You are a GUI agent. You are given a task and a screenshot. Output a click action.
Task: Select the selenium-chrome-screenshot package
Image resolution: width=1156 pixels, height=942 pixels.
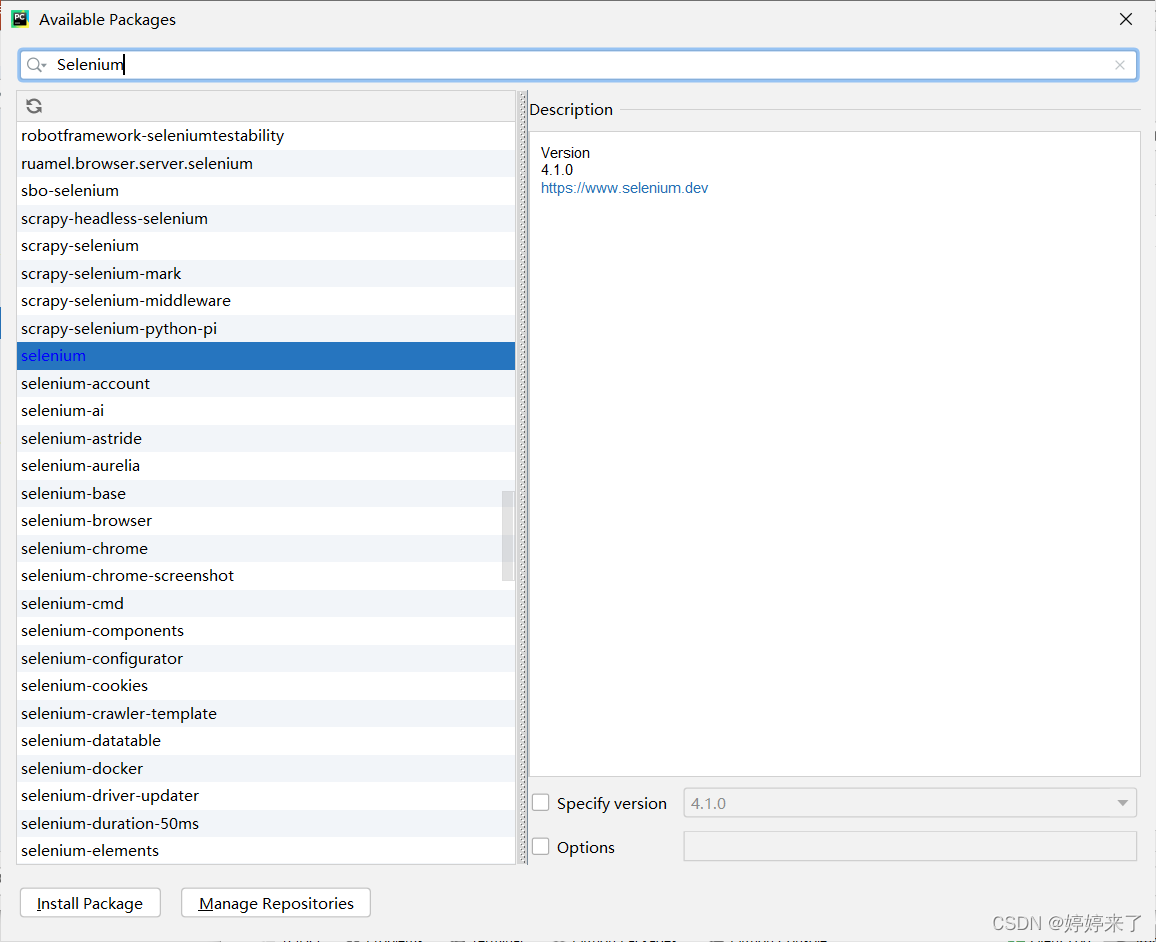tap(265, 576)
